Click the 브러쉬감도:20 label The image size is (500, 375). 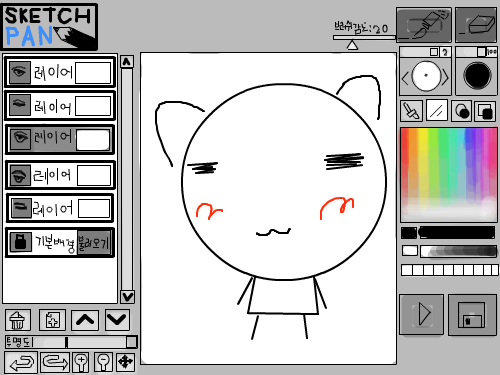pos(361,27)
